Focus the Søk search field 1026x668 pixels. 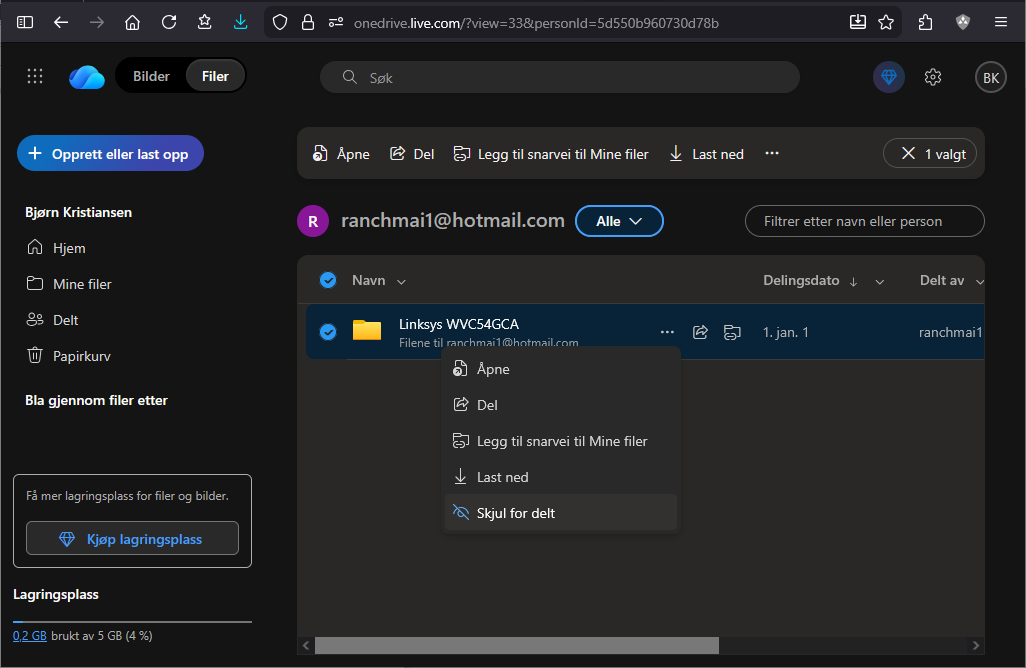(559, 77)
